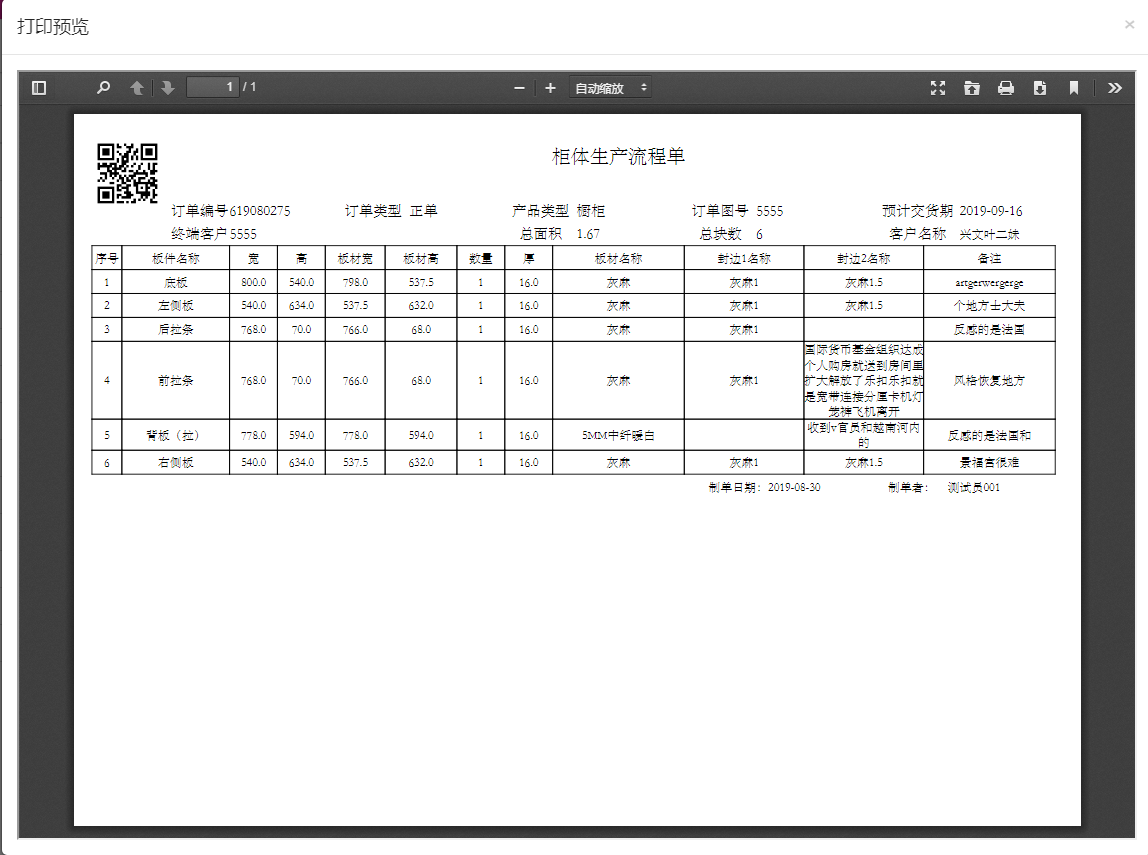Open the document search tool
The image size is (1148, 855).
coord(103,88)
